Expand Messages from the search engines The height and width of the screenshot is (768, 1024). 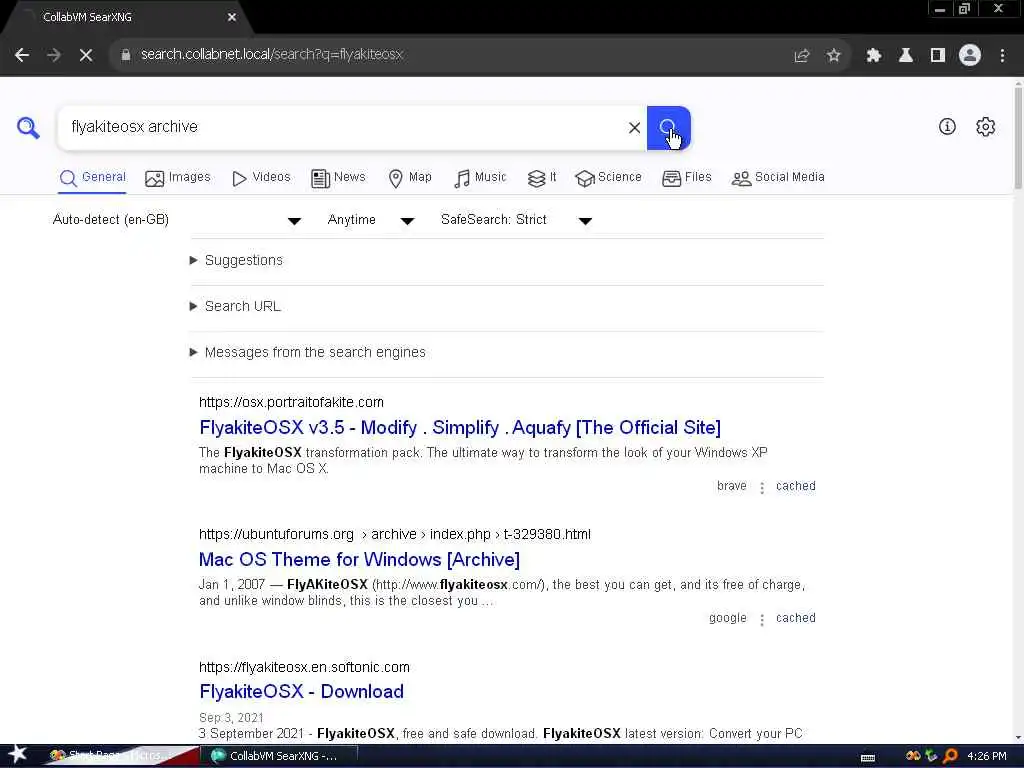point(307,353)
